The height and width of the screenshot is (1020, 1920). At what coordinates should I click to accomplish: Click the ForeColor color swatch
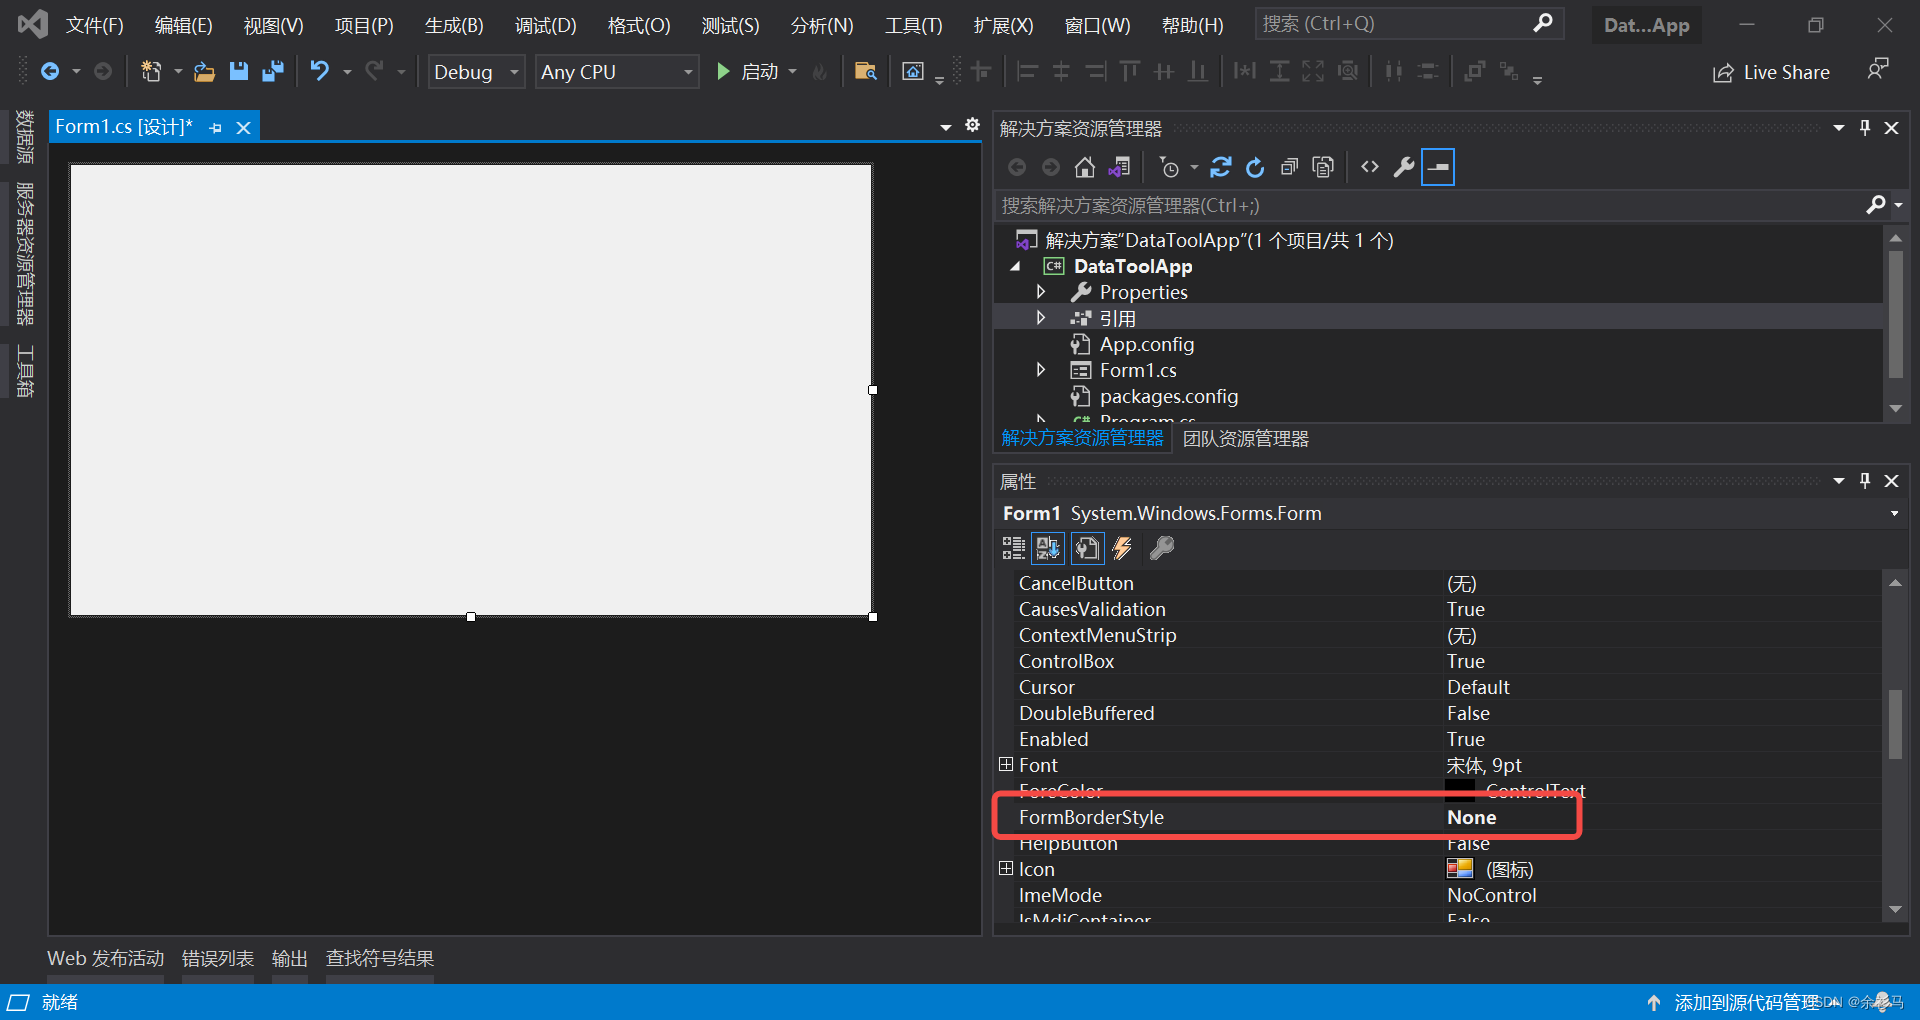1461,790
